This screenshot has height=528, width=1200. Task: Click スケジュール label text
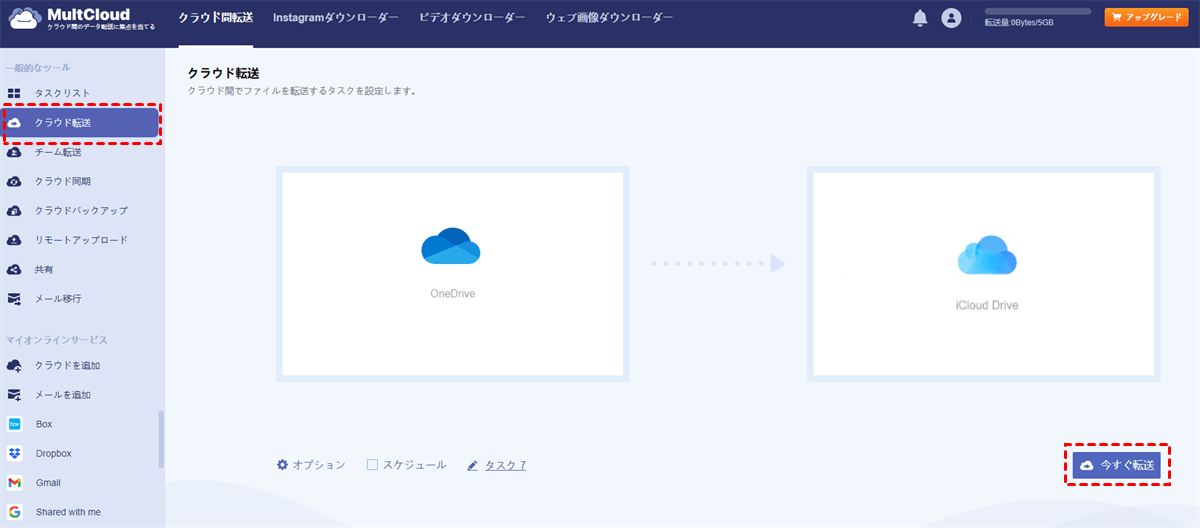(414, 465)
